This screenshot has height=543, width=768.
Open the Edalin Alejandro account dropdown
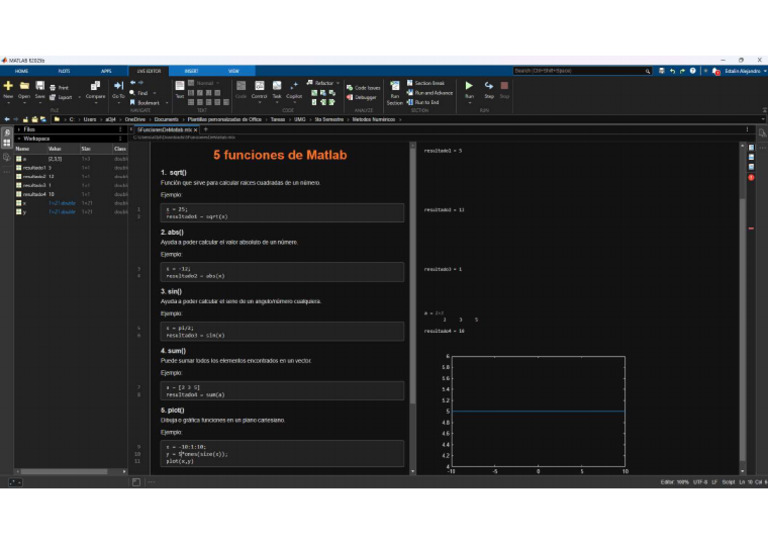(745, 71)
